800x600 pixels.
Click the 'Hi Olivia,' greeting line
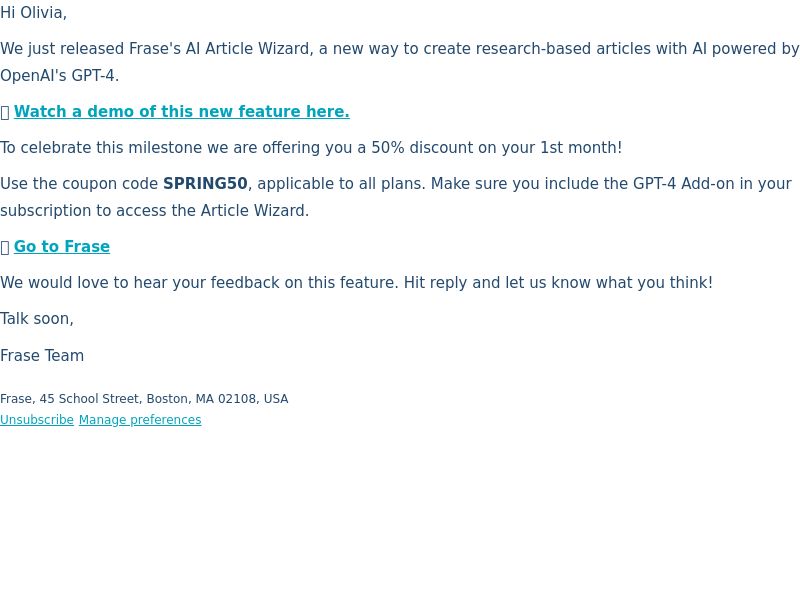33,13
